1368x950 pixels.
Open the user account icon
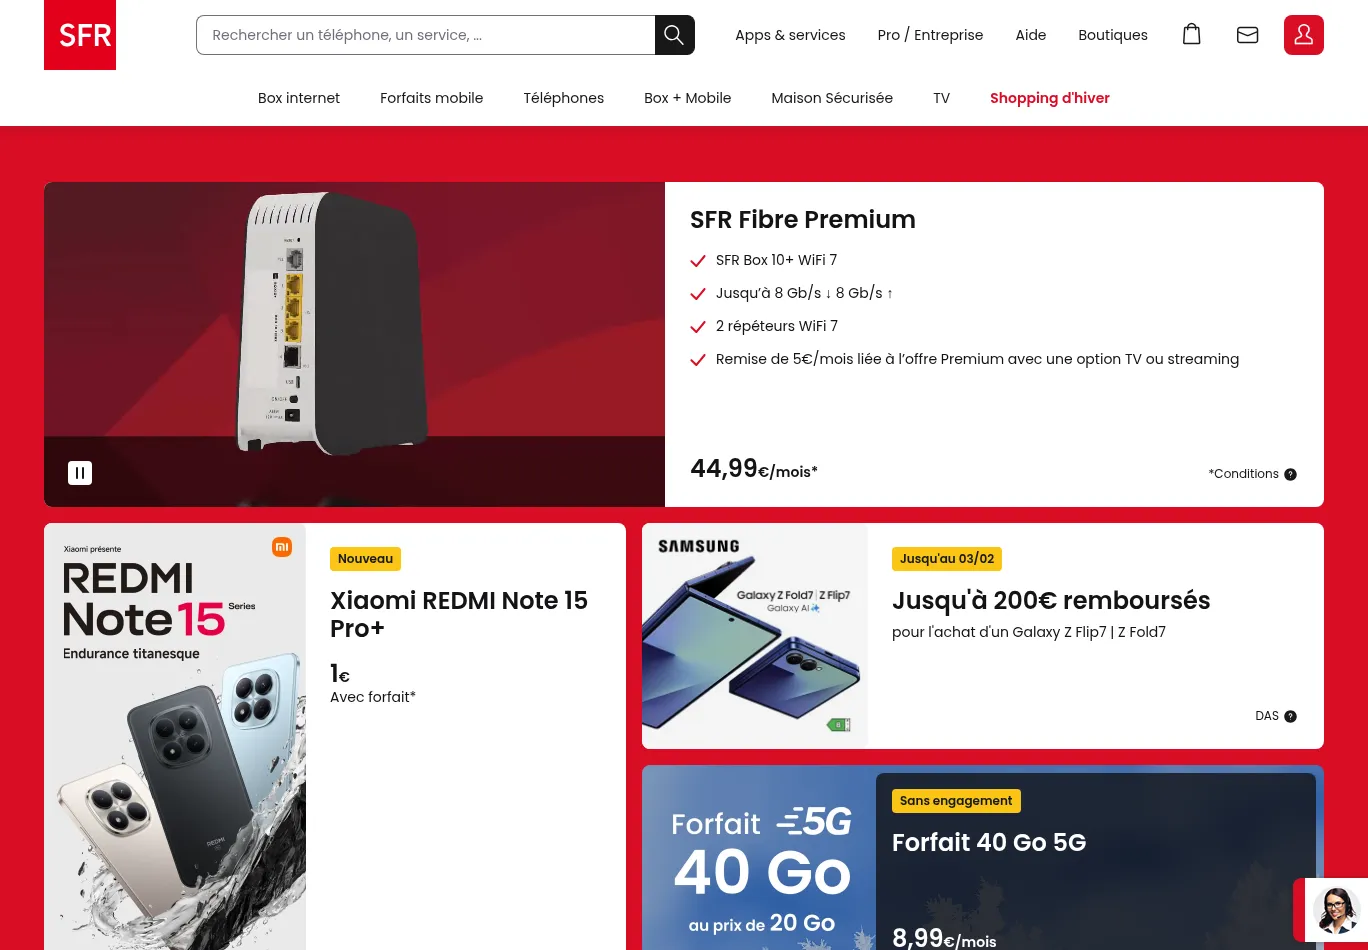coord(1304,35)
